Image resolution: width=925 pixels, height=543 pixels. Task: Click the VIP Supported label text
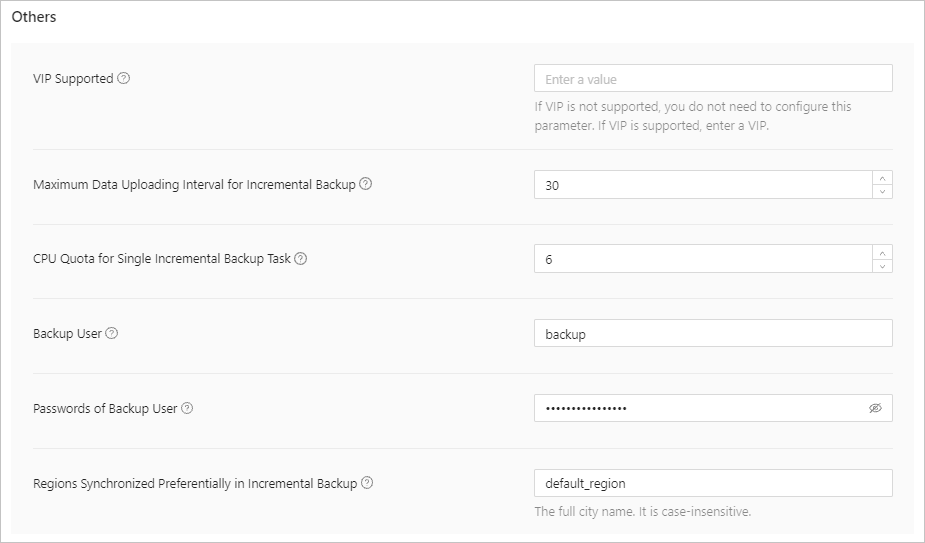pos(73,78)
